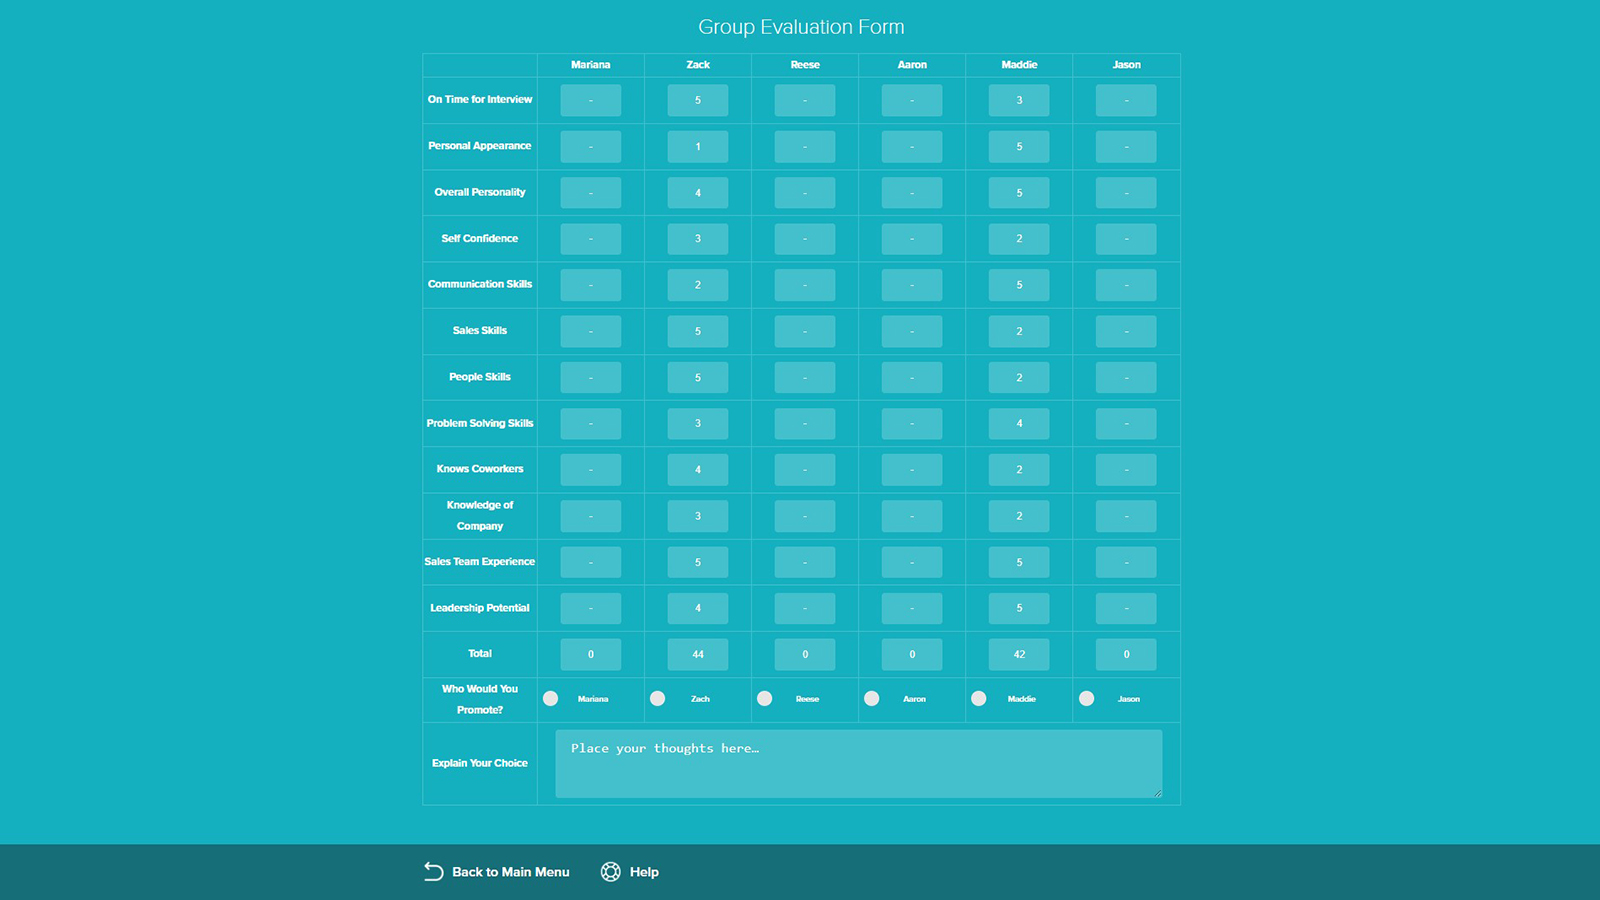Screen dimensions: 1600x900
Task: Click the Explain Your Choice text area
Action: (858, 764)
